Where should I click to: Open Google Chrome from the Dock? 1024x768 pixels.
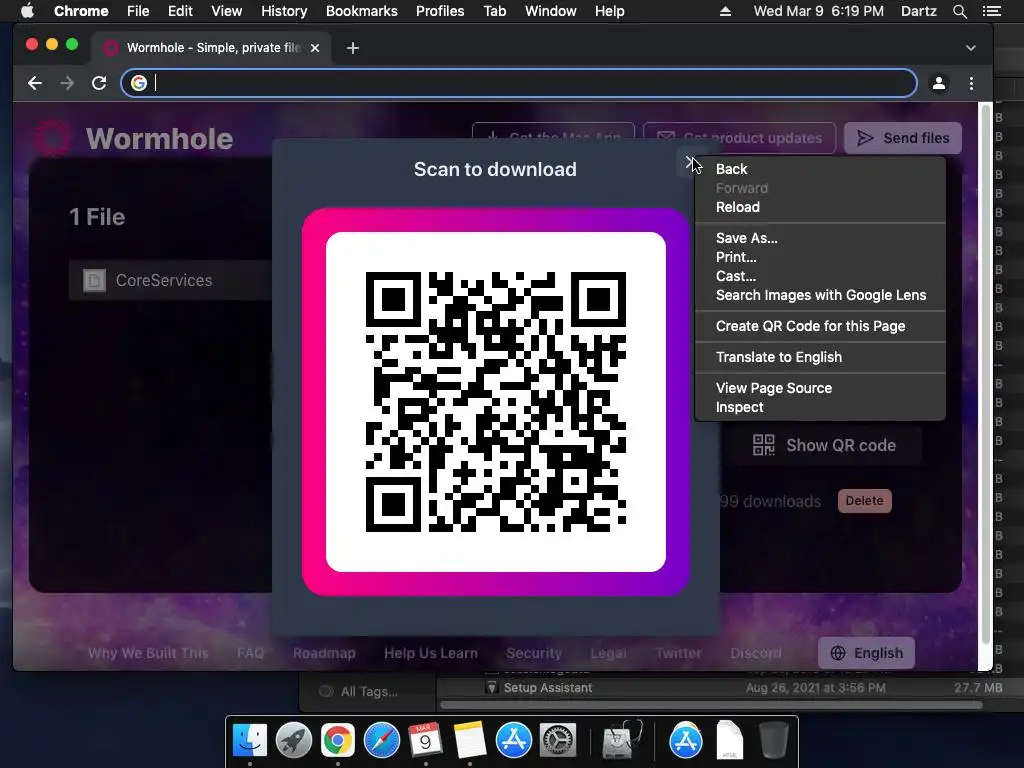click(338, 741)
